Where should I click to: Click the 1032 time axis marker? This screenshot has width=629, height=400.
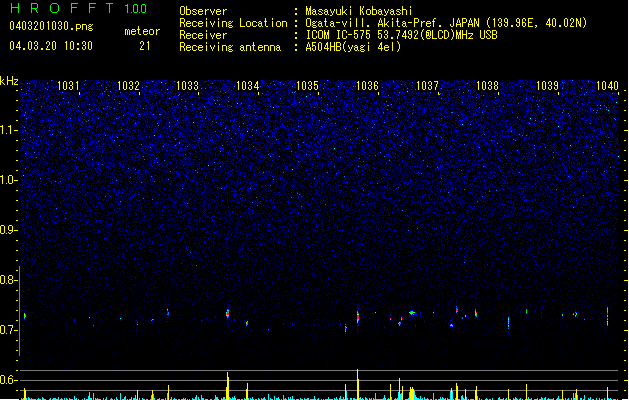pos(128,86)
